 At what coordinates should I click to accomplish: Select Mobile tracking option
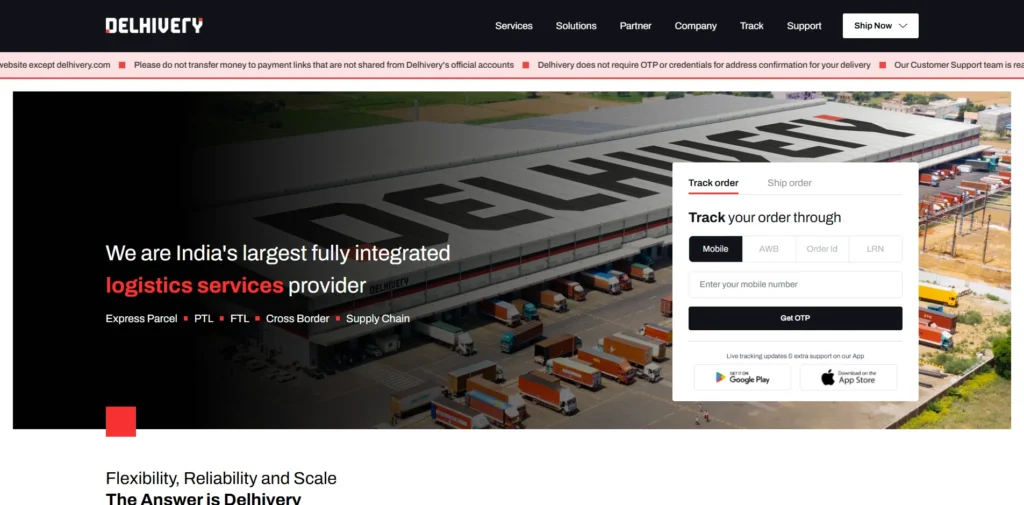[x=715, y=249]
